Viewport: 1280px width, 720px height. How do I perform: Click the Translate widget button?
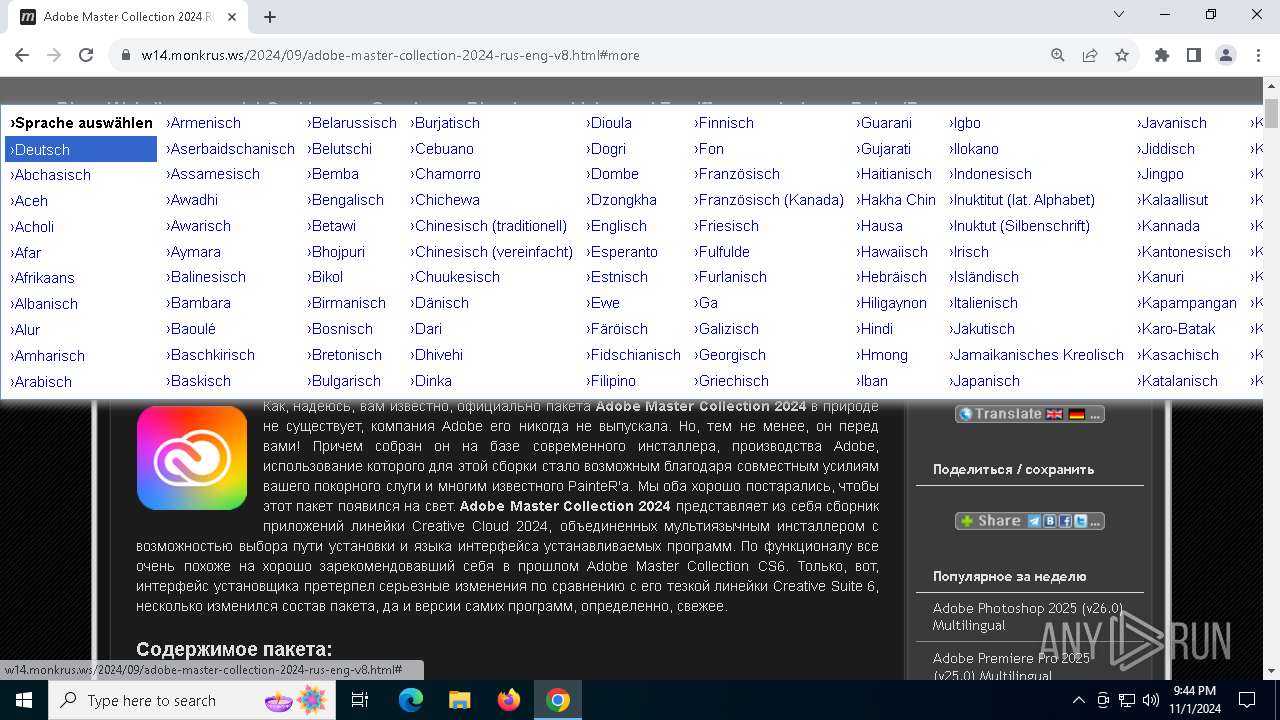[x=1030, y=414]
